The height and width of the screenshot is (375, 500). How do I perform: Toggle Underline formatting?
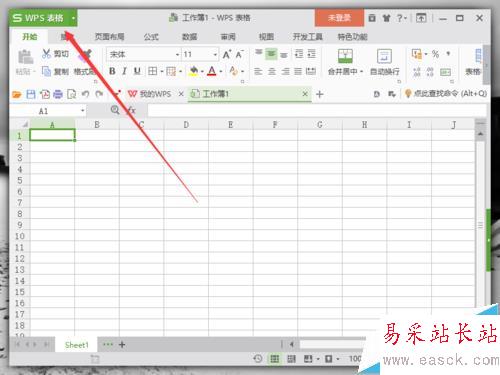click(137, 71)
